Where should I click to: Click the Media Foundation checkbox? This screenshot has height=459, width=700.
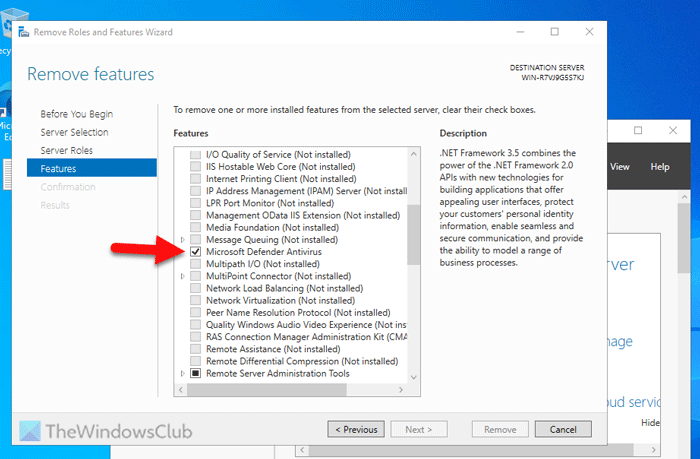click(x=195, y=228)
